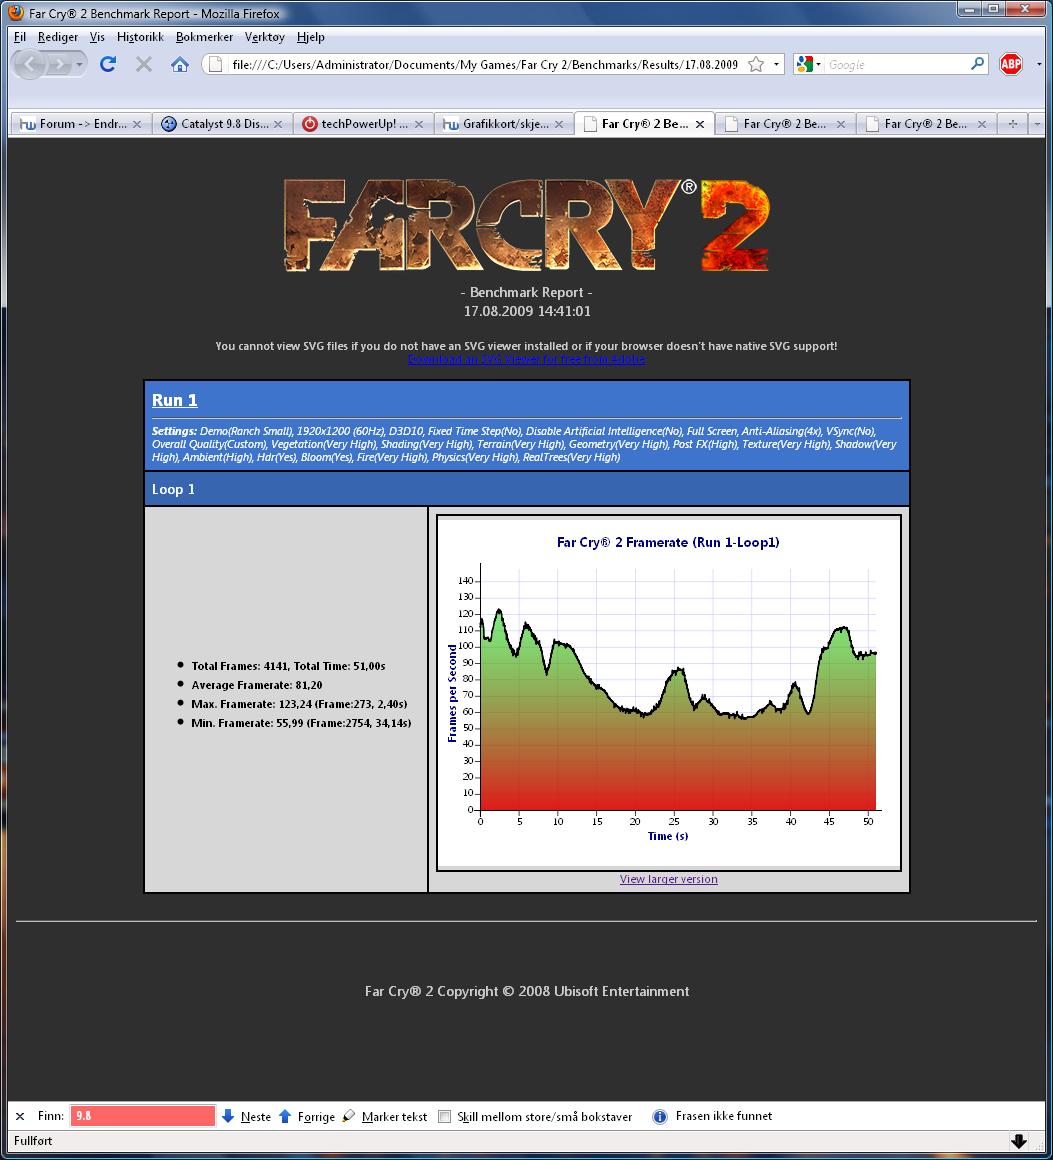The height and width of the screenshot is (1160, 1053).
Task: Open the Verktøy menu
Action: pyautogui.click(x=264, y=37)
